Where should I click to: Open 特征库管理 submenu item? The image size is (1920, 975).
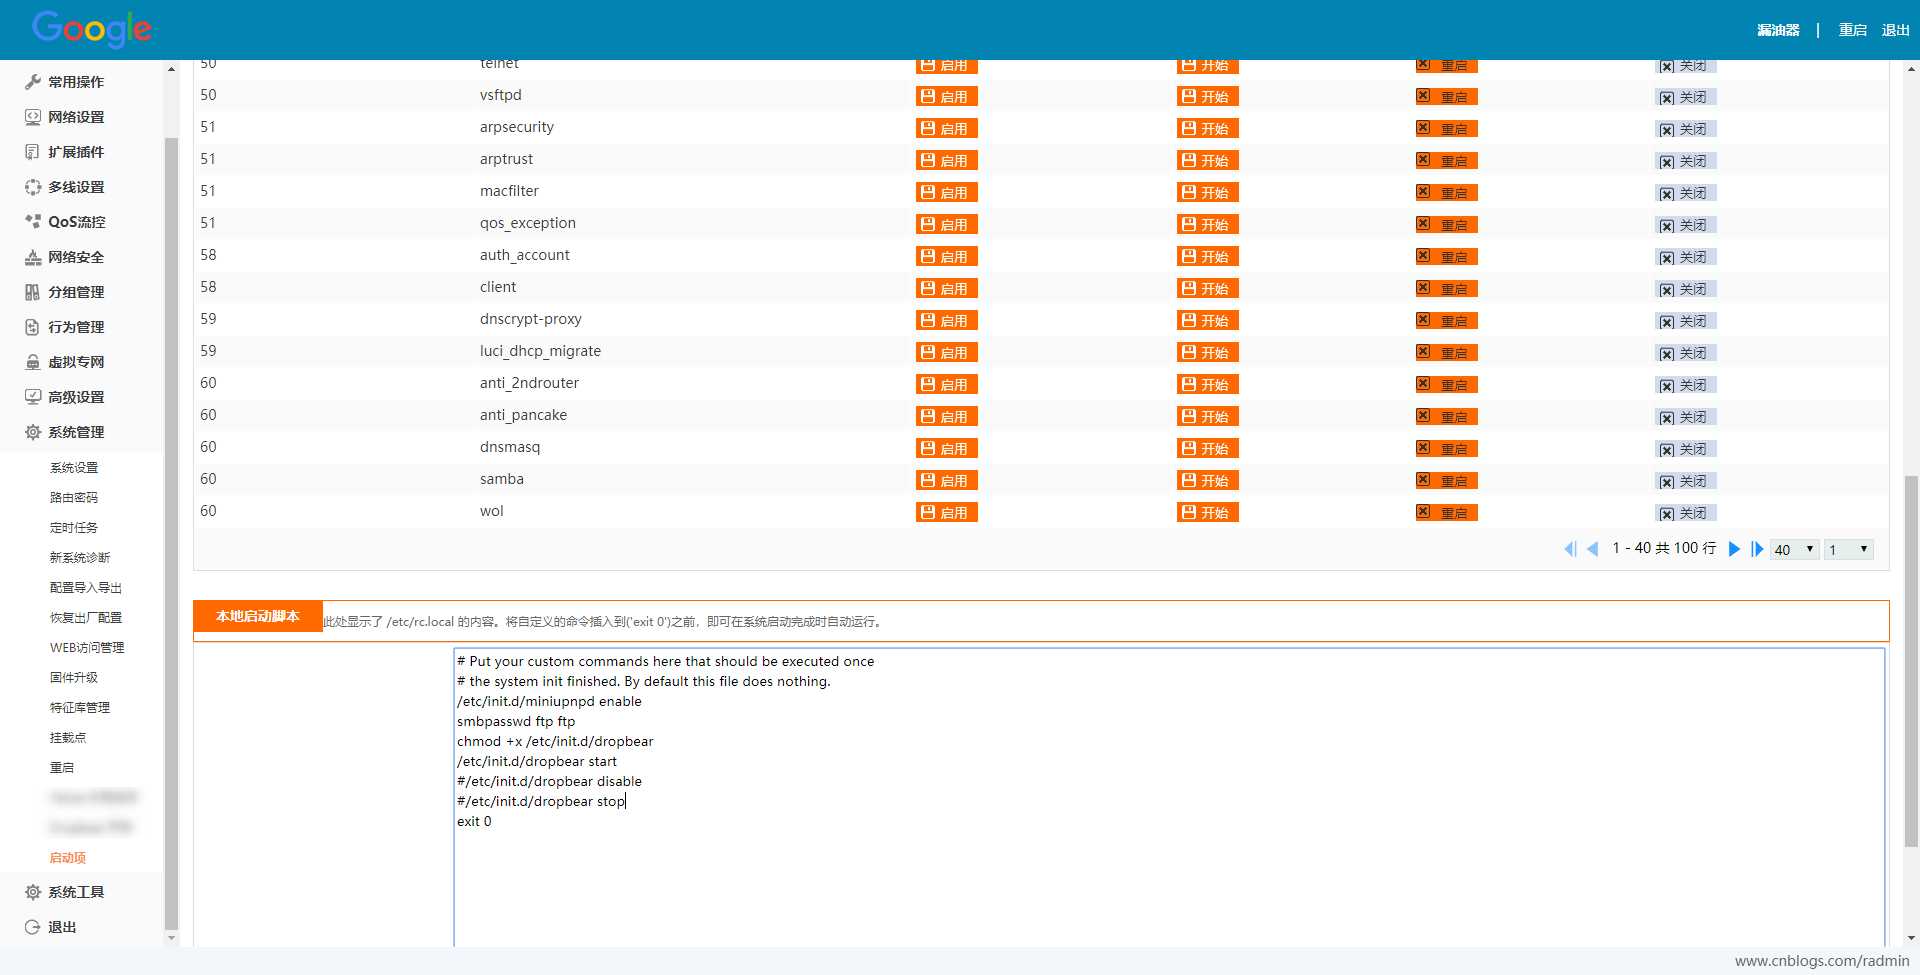(80, 707)
